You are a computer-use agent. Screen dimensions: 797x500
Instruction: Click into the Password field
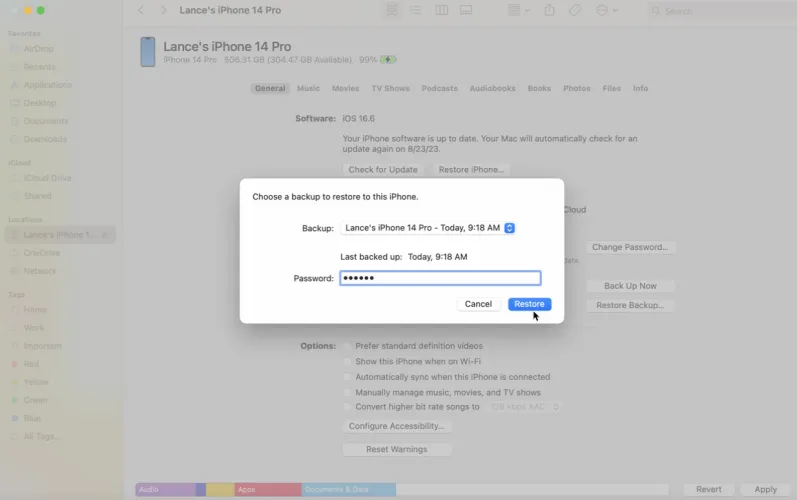440,278
